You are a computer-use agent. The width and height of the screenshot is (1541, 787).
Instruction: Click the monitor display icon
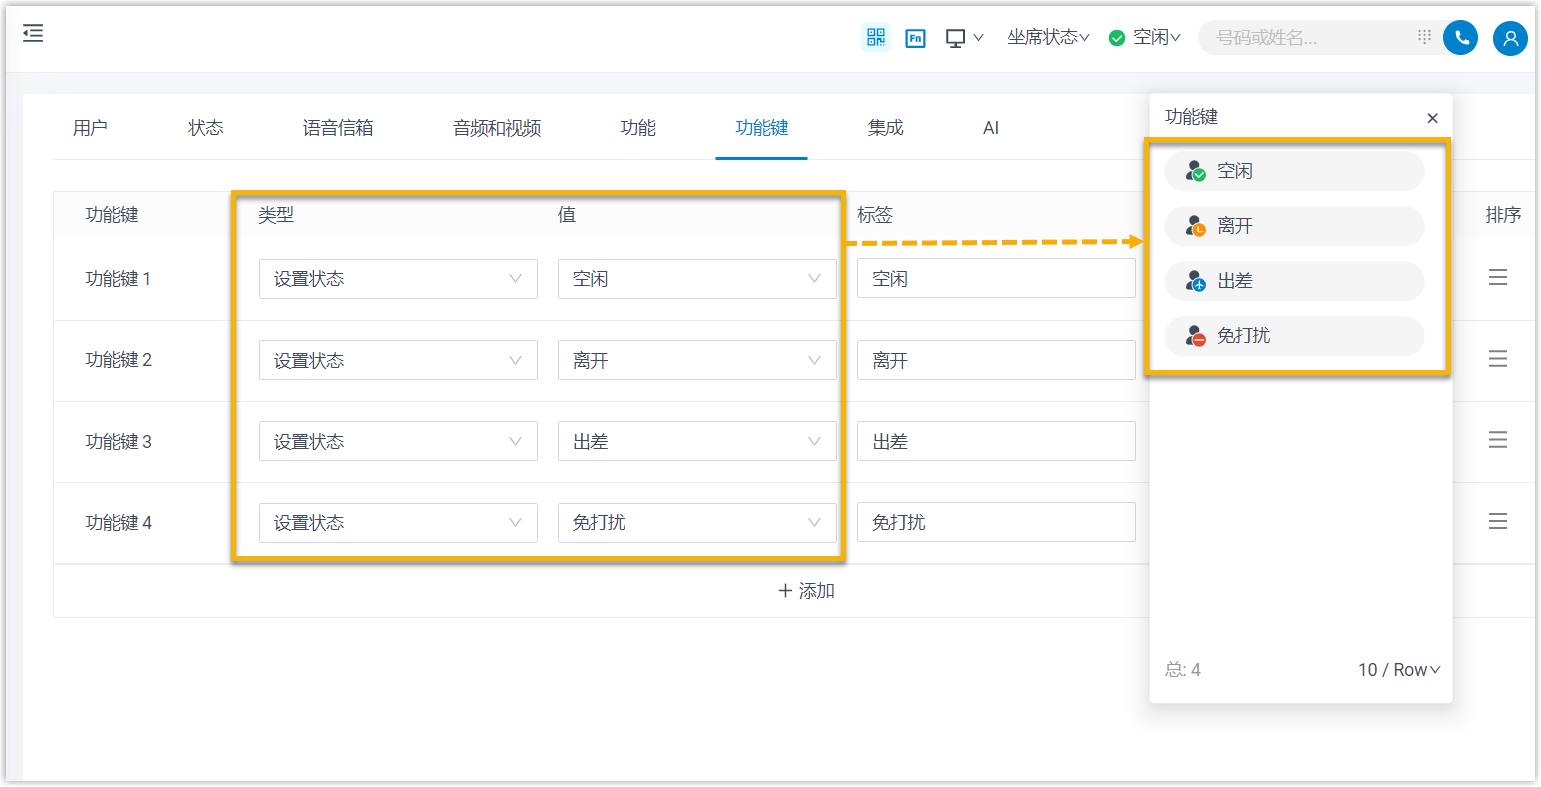956,38
